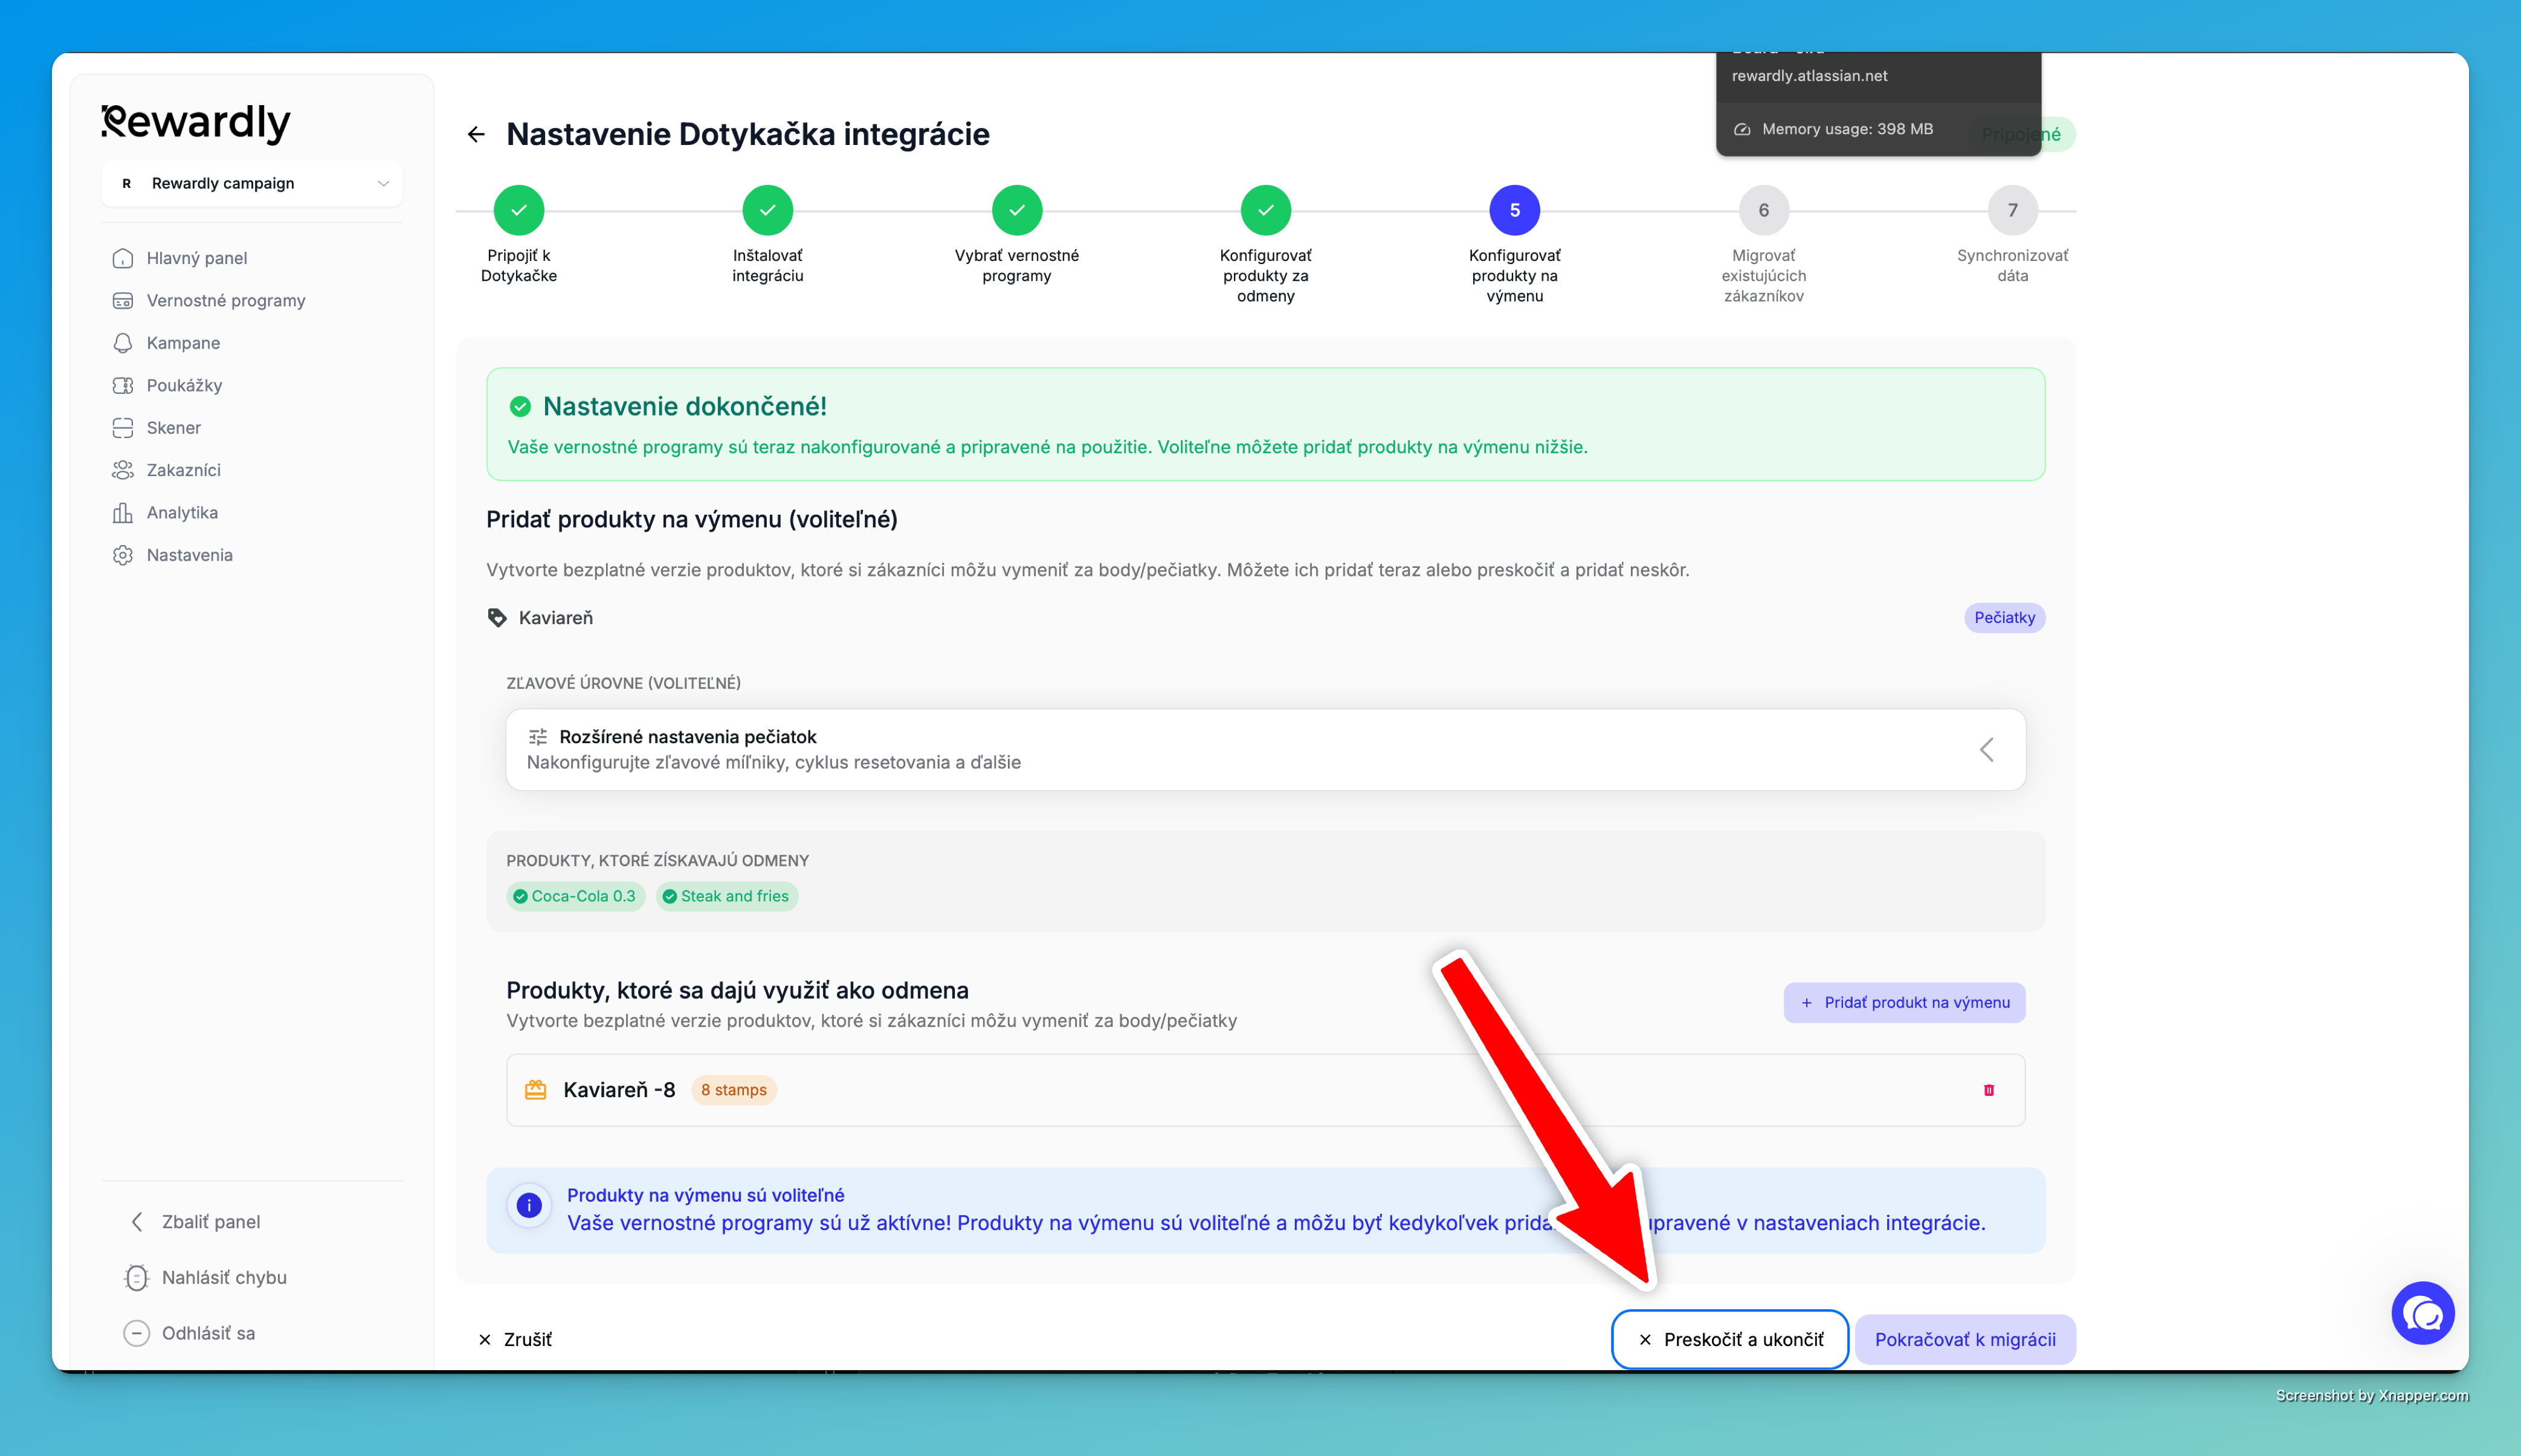
Task: Expand Rozšírené nastavenia pečiatok panel
Action: [1266, 749]
